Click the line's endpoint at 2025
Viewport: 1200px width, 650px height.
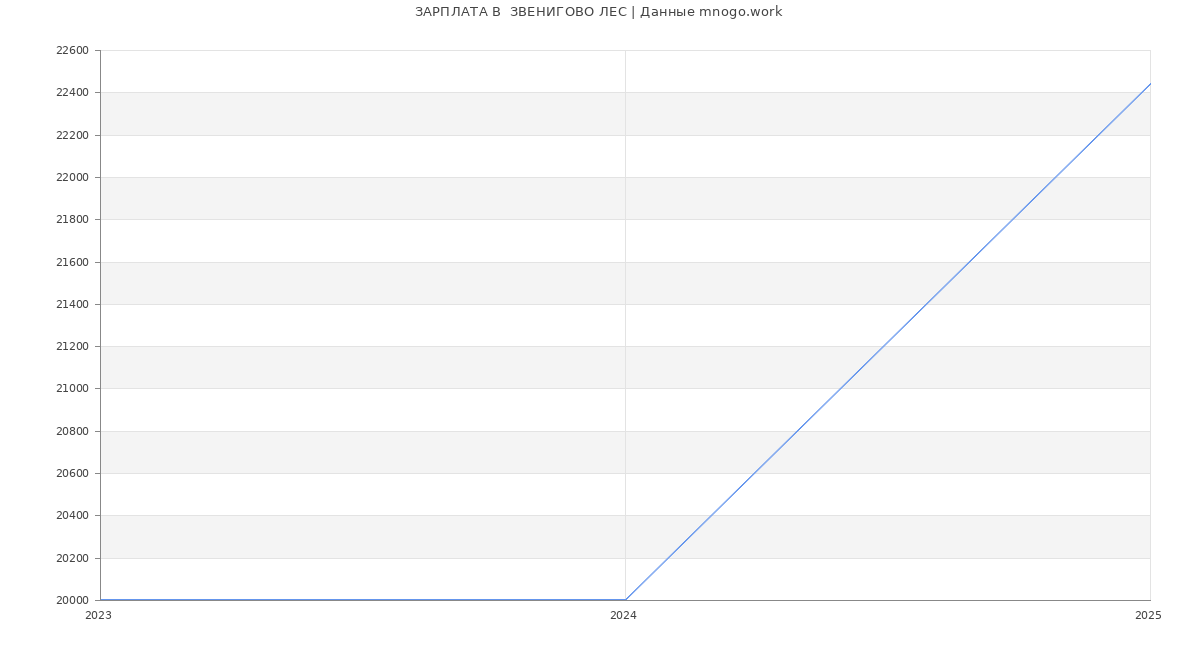coord(1150,84)
